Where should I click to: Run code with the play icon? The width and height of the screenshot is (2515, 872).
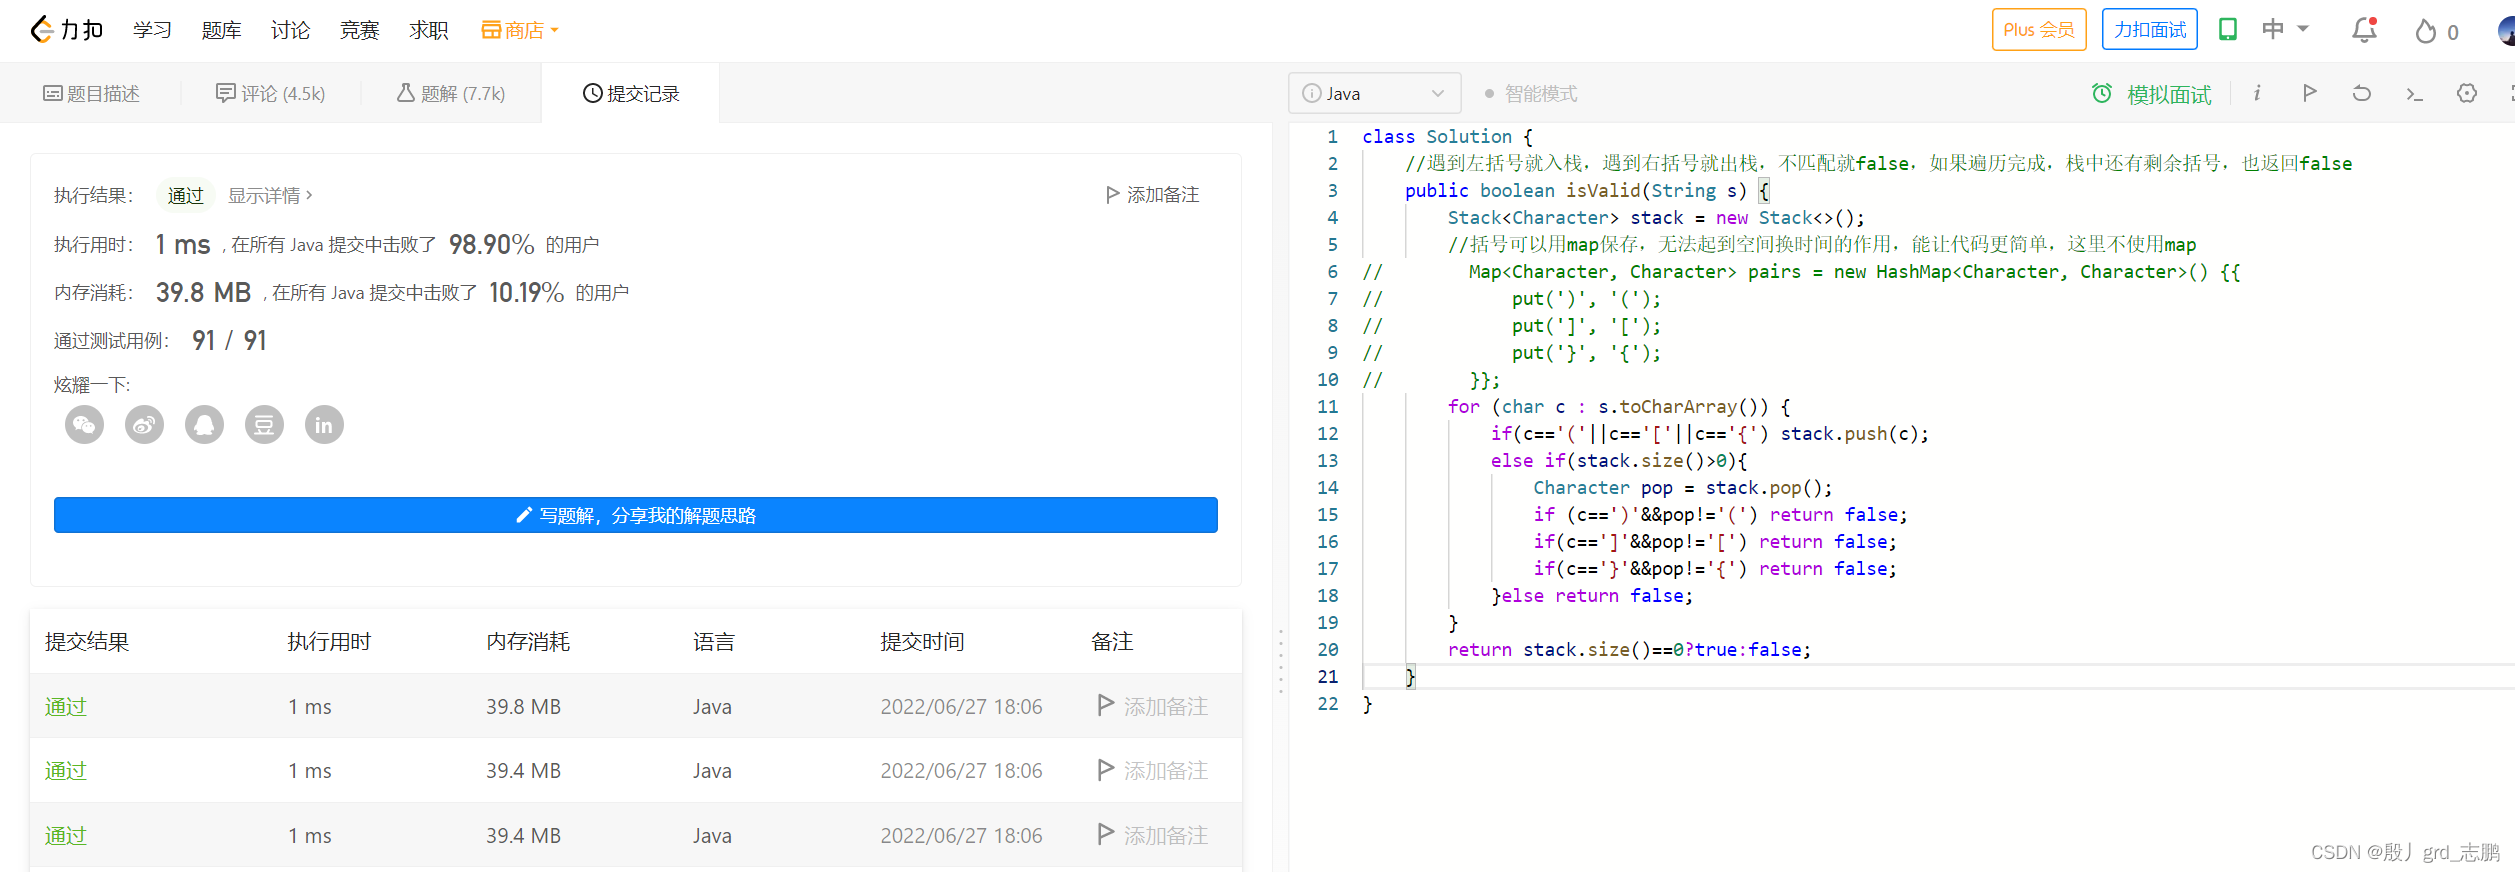pyautogui.click(x=2309, y=93)
